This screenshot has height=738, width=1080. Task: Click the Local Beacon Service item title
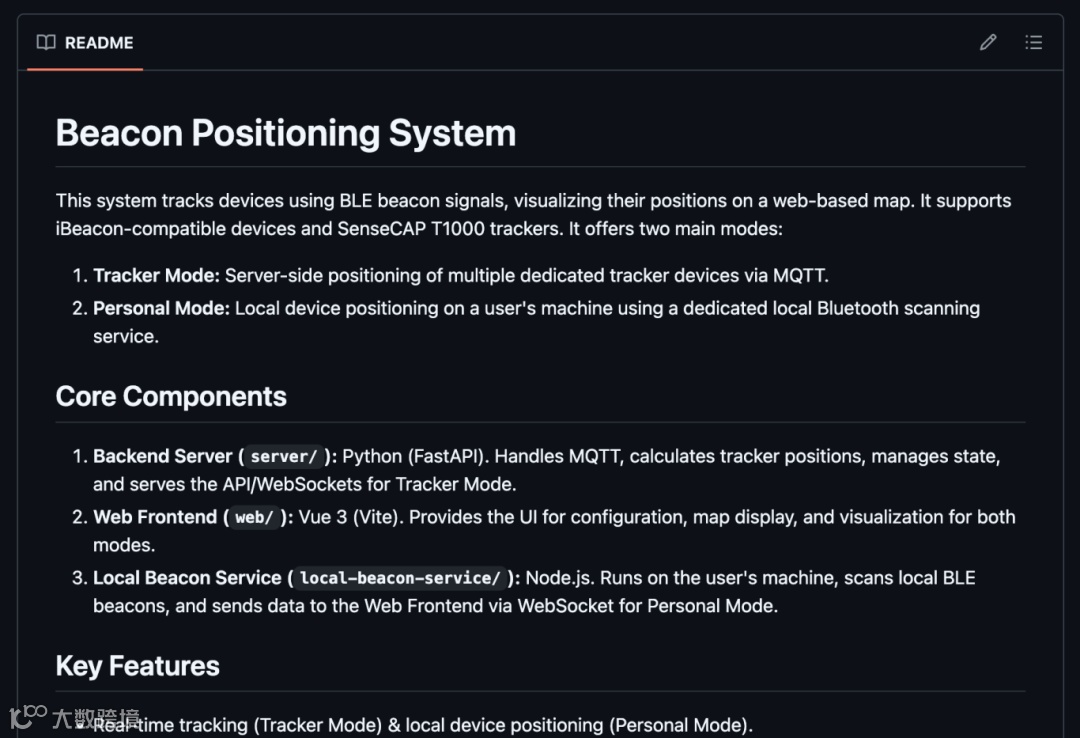pyautogui.click(x=187, y=578)
